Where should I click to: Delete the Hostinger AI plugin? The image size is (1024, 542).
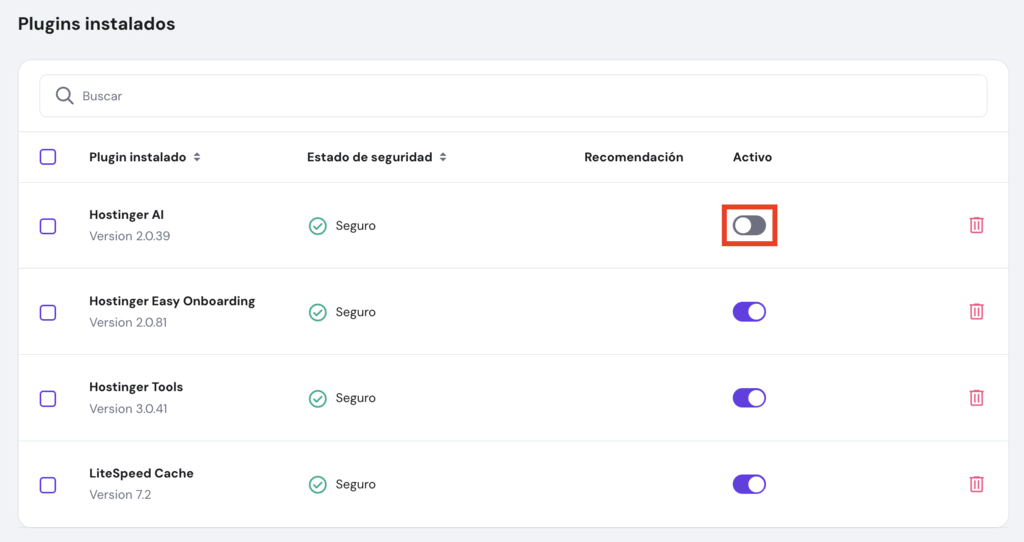(x=977, y=225)
